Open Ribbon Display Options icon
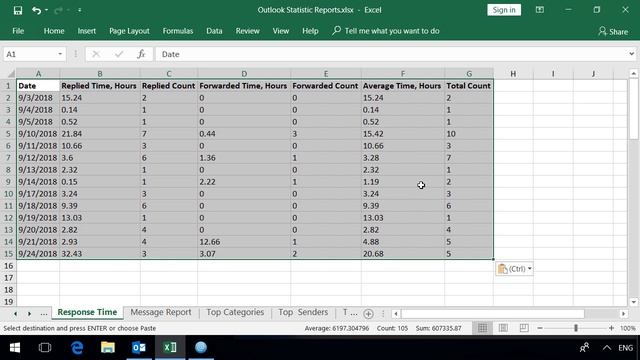640x360 pixels. pos(540,10)
